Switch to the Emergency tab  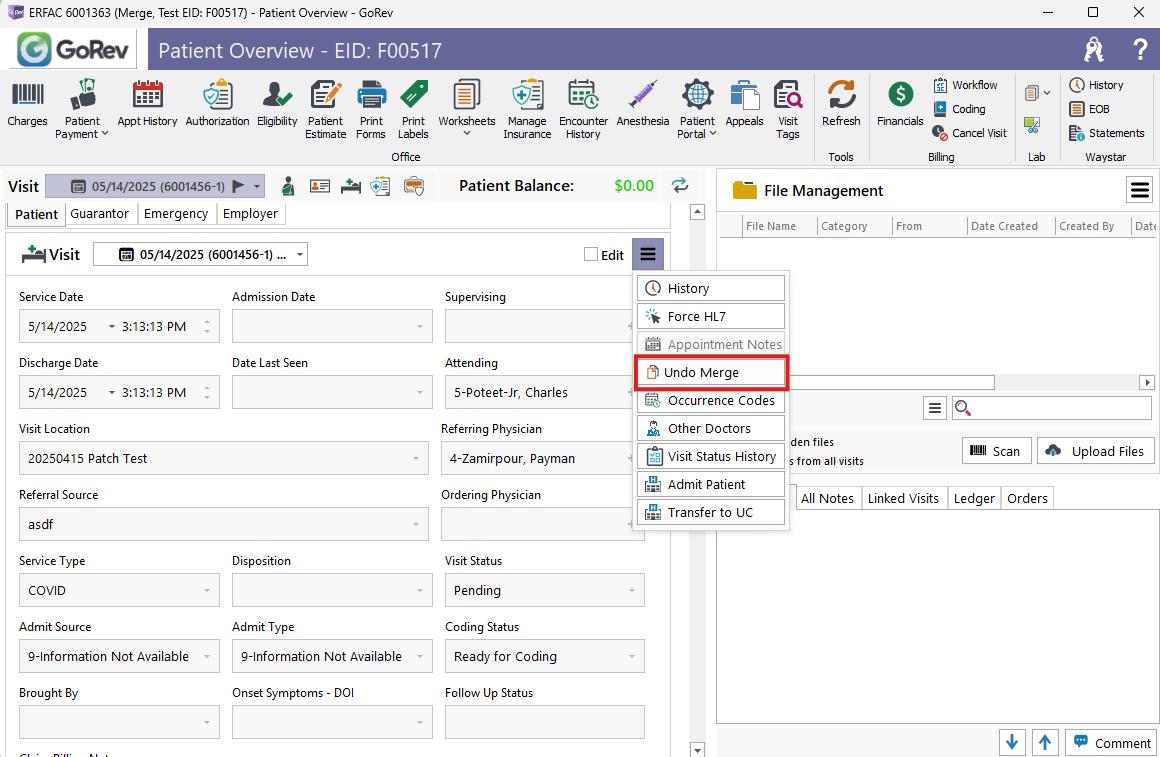(x=176, y=214)
